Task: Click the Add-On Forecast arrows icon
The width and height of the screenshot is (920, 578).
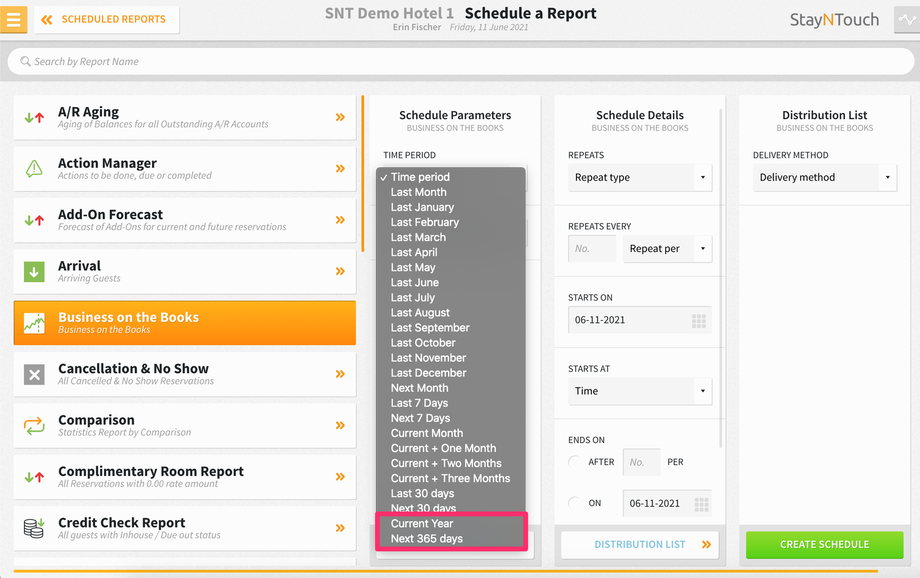Action: click(34, 221)
